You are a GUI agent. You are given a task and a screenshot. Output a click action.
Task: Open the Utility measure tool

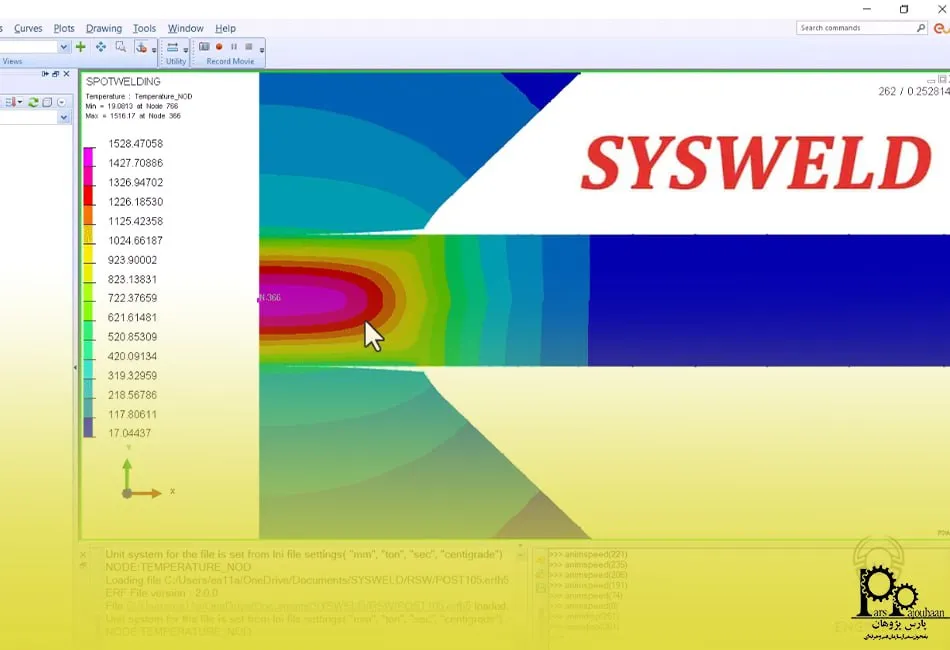[173, 46]
